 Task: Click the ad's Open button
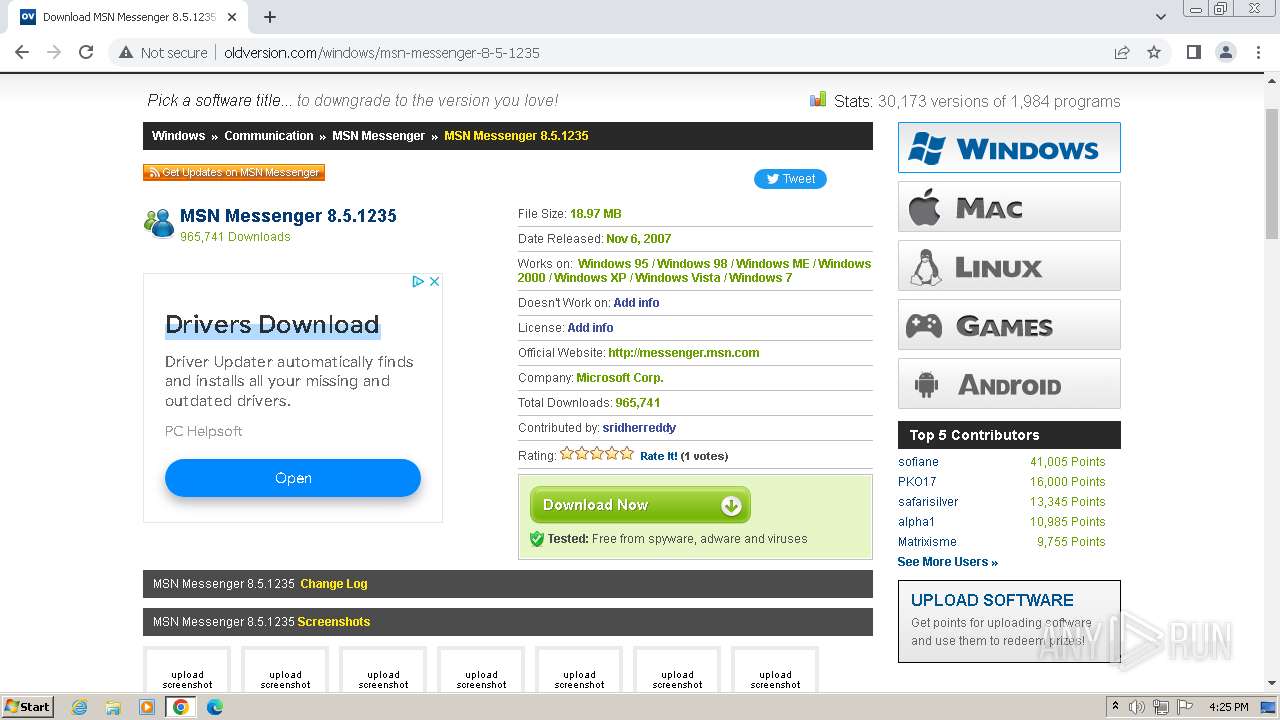[293, 478]
